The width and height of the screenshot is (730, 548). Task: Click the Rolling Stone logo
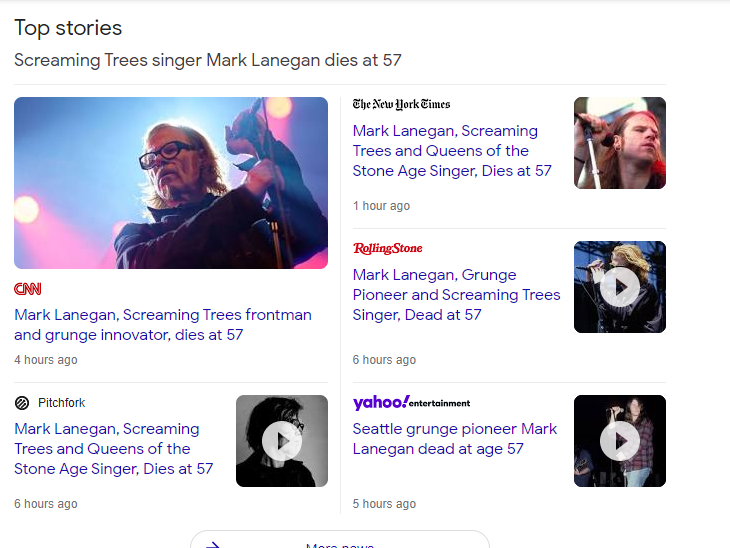click(387, 248)
